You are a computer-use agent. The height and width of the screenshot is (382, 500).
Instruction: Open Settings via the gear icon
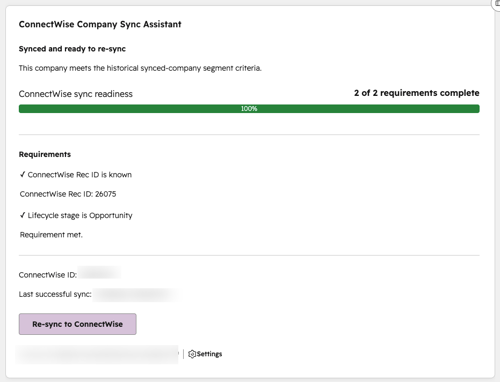click(x=192, y=354)
